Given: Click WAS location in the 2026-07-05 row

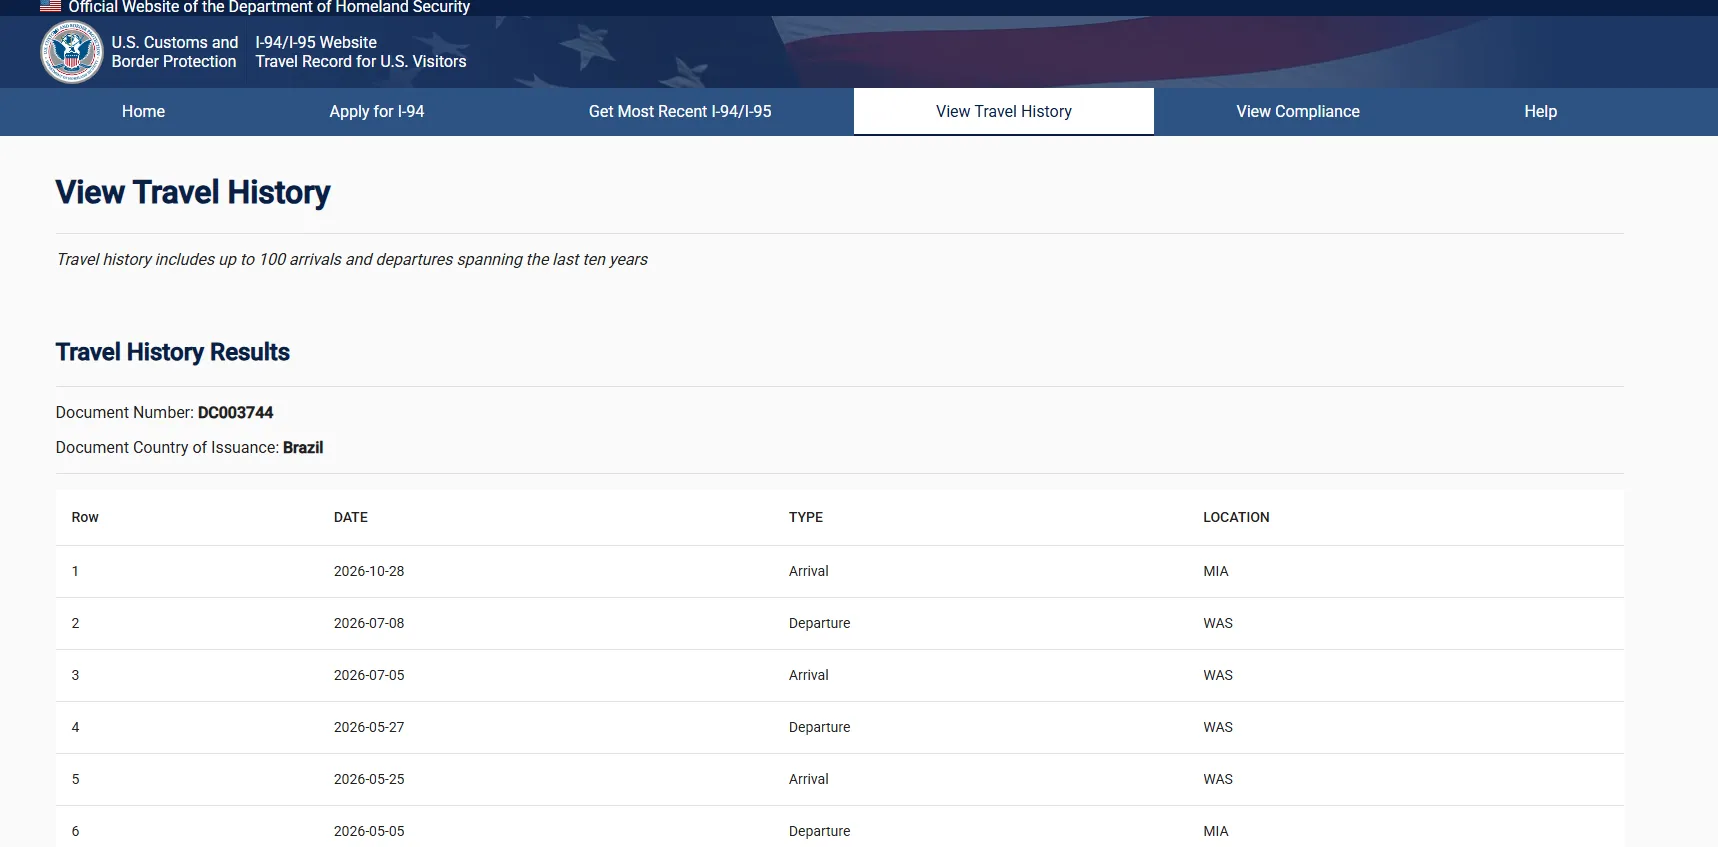Looking at the screenshot, I should tap(1218, 675).
